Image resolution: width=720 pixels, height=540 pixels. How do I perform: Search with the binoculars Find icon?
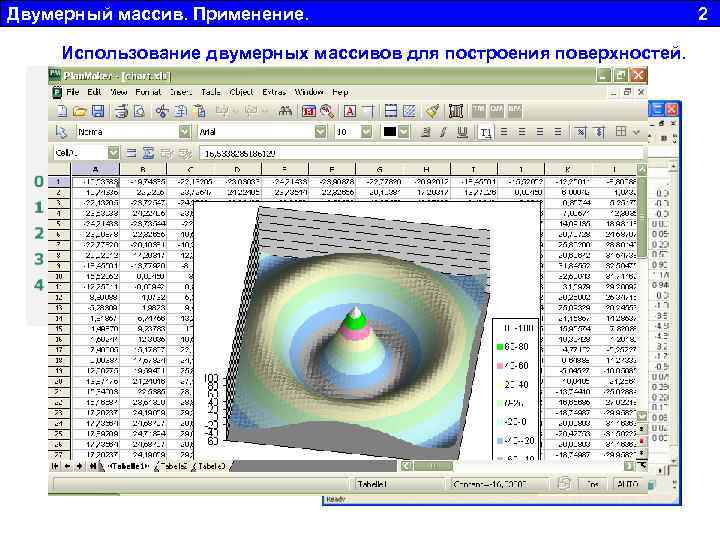285,111
